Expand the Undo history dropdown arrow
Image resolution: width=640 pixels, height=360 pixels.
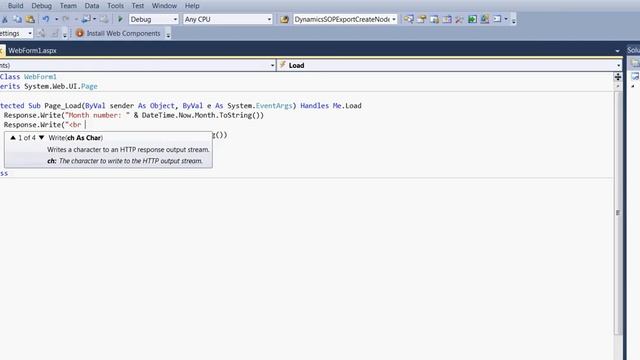[56, 19]
